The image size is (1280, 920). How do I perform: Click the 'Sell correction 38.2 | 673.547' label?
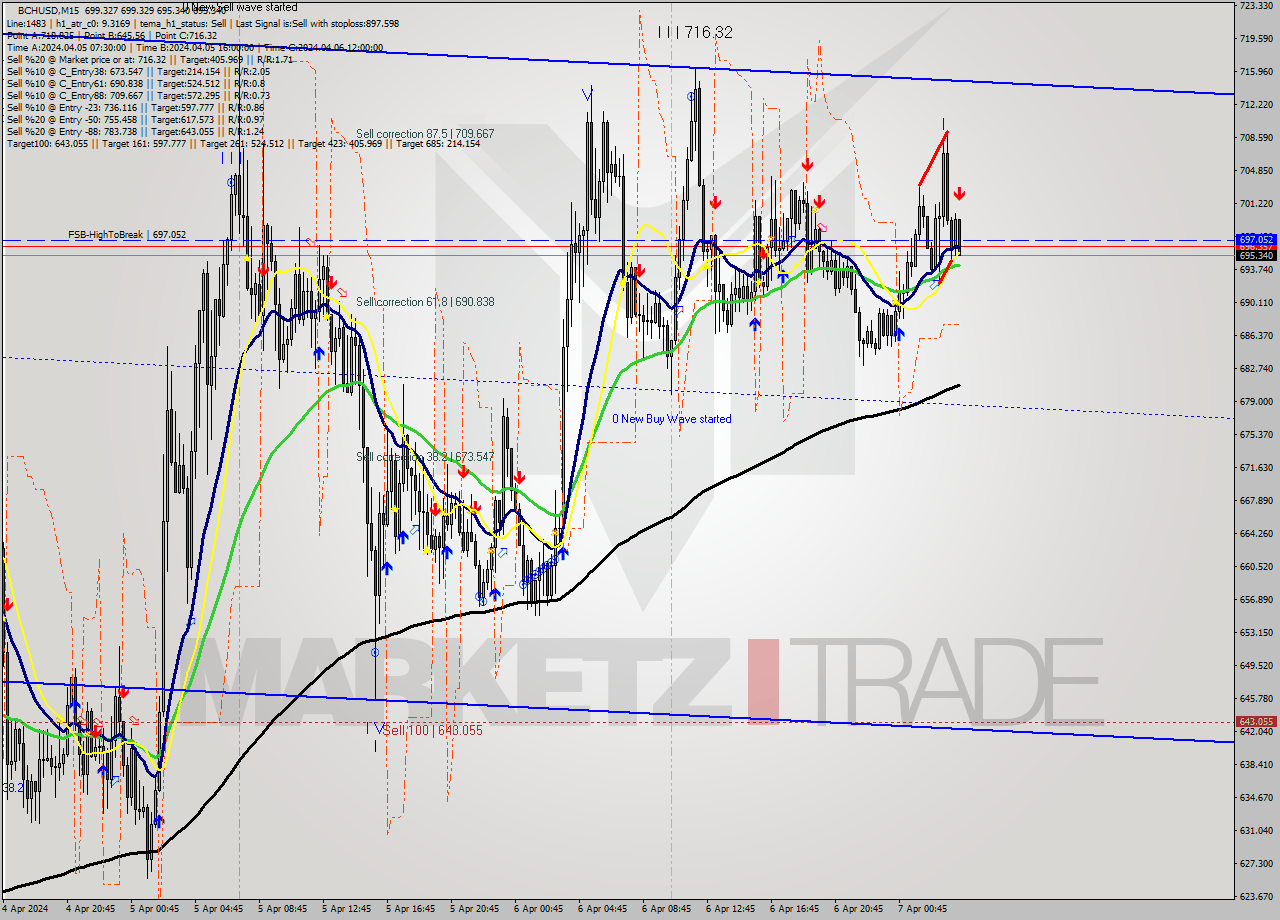click(425, 457)
